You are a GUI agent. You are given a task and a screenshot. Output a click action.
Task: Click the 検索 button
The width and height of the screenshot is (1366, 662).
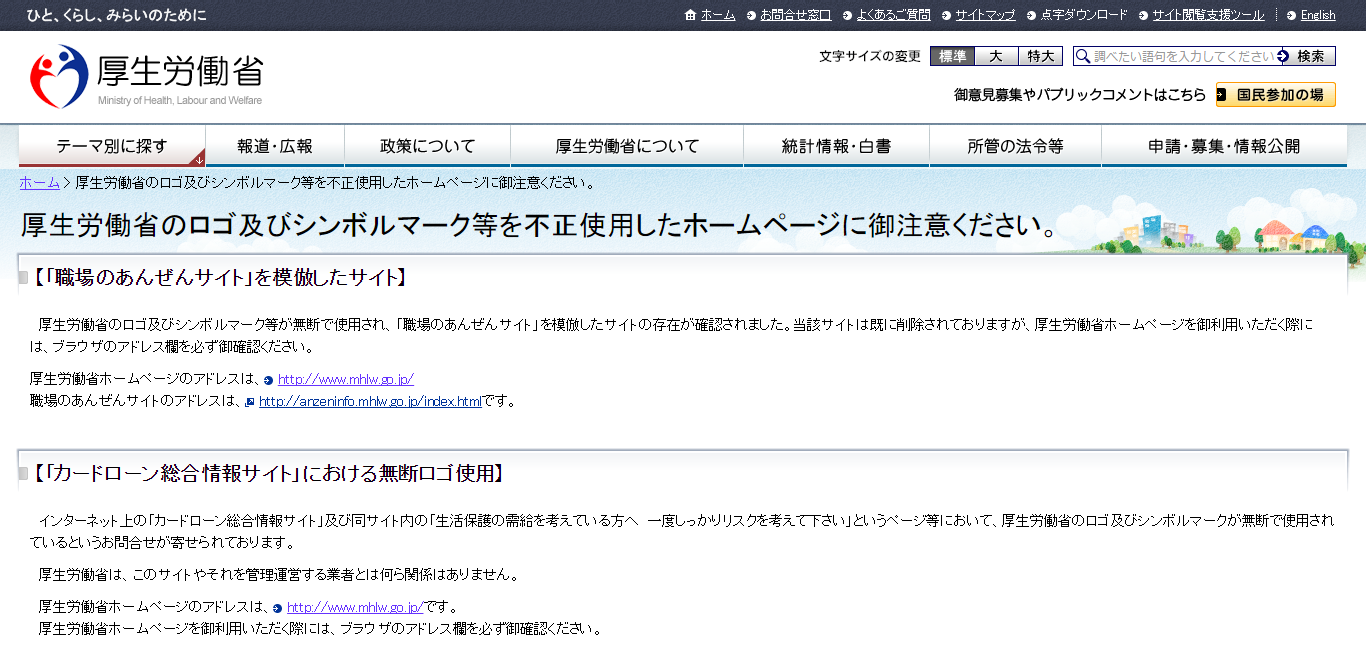point(1308,56)
